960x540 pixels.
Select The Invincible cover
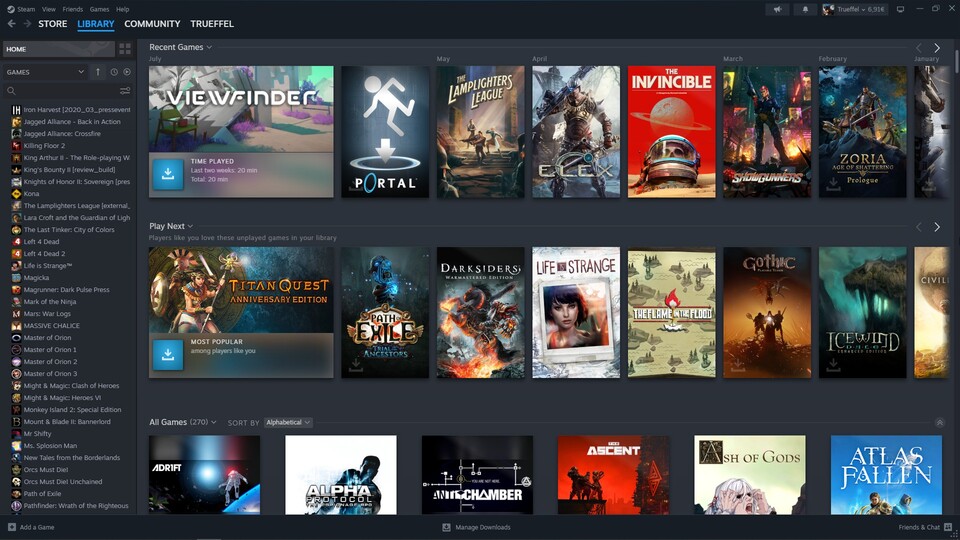(x=672, y=132)
